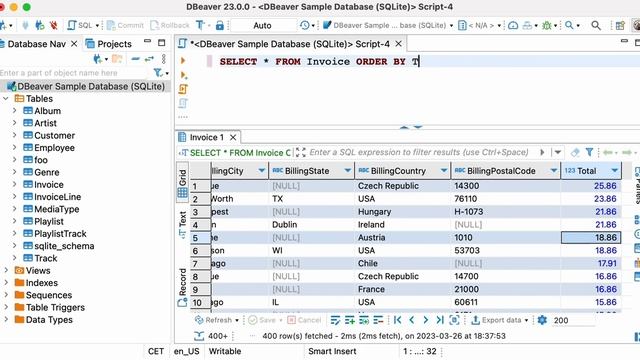
Task: Click the green bug debug icon
Action: click(547, 25)
